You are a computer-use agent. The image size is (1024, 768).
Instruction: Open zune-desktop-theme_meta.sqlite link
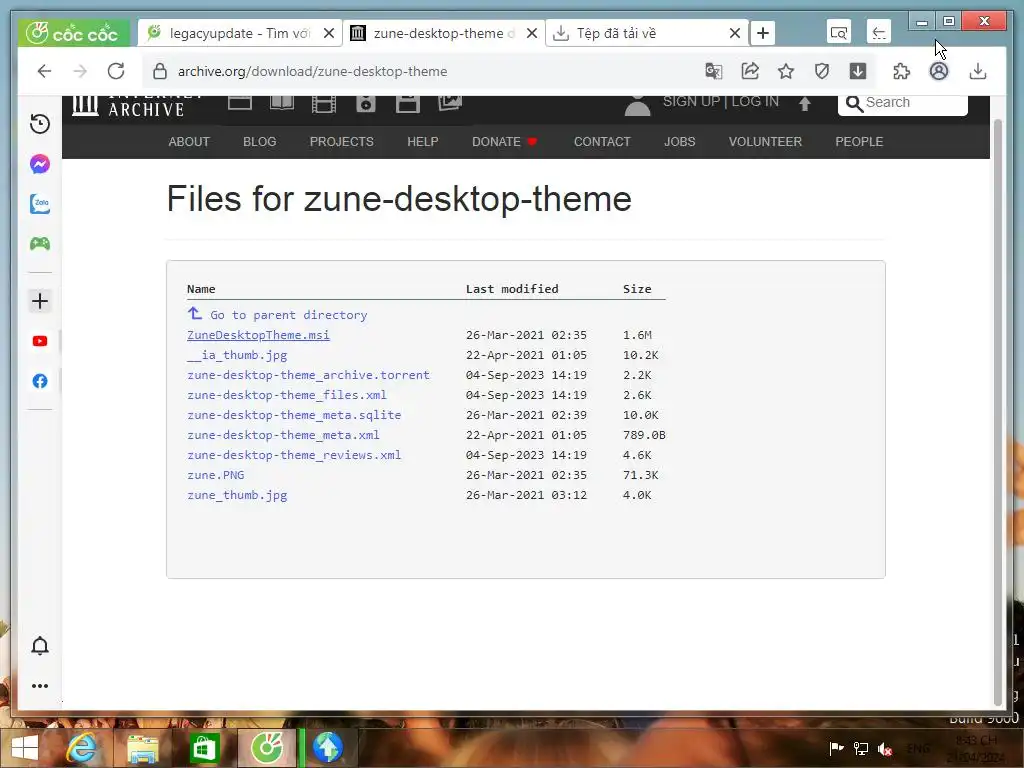pos(294,415)
